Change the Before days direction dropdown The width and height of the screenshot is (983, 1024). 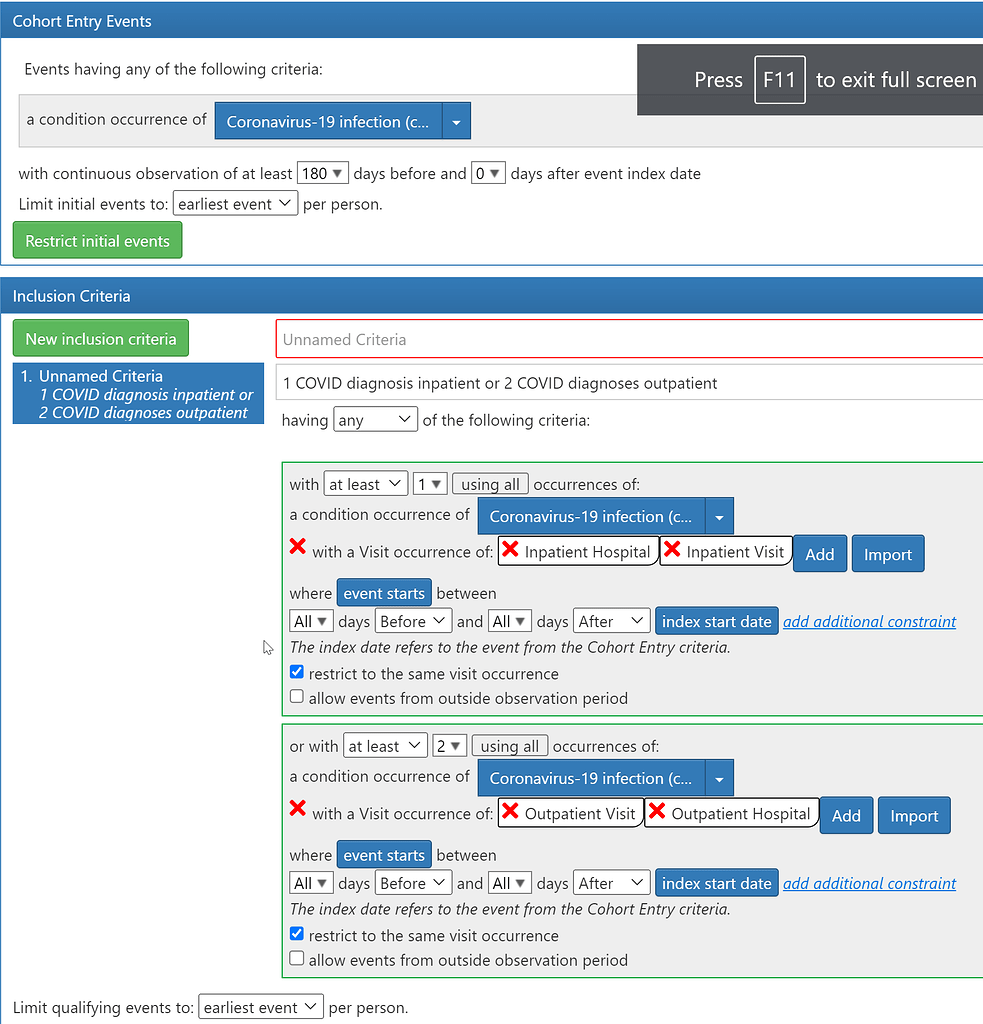coord(413,620)
